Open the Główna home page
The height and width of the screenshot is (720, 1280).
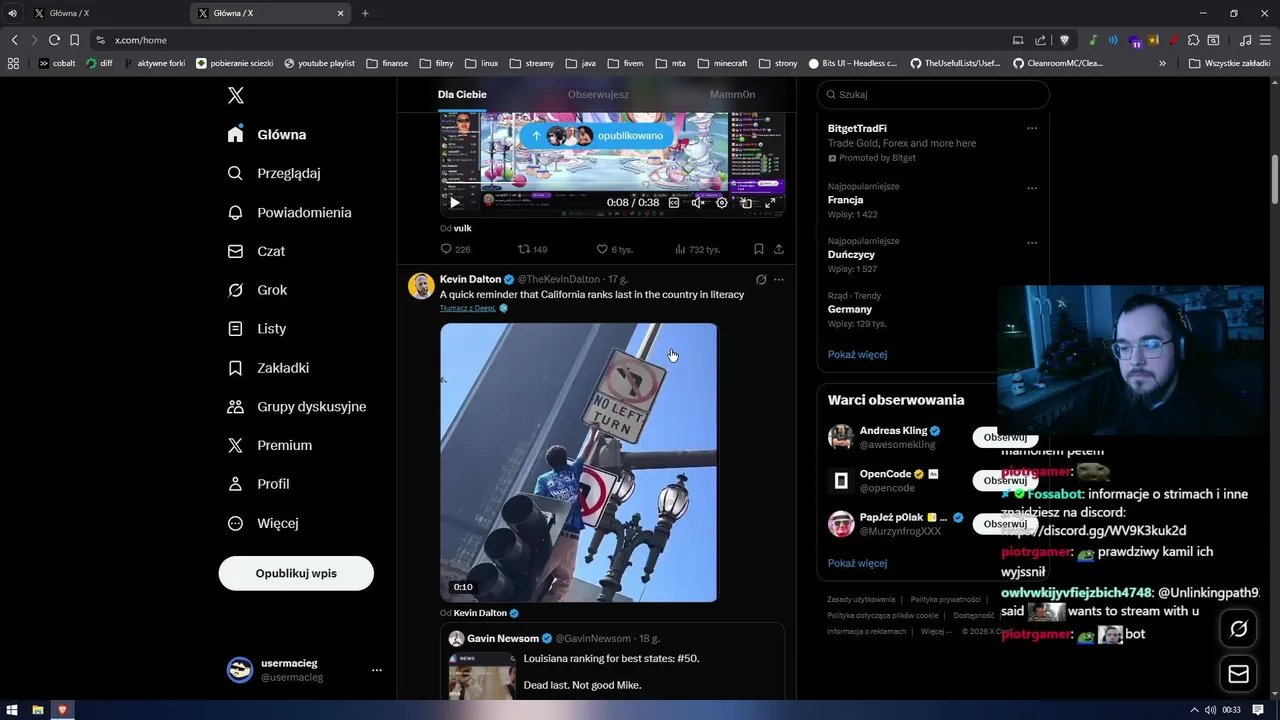point(267,134)
